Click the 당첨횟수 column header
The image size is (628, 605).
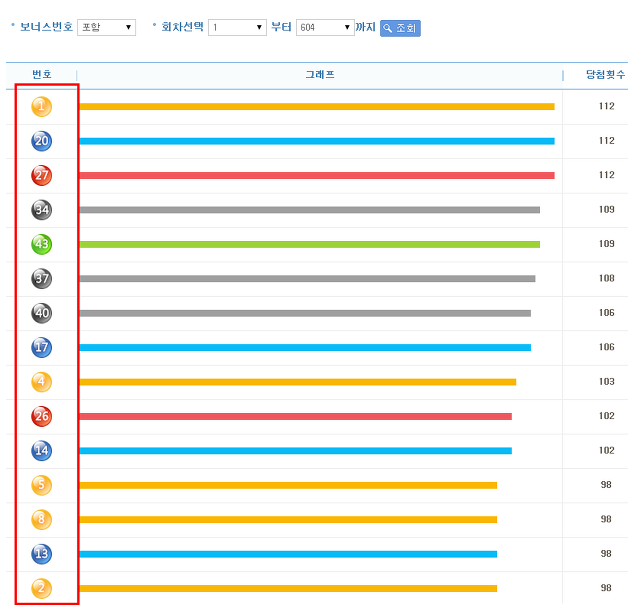pos(606,74)
